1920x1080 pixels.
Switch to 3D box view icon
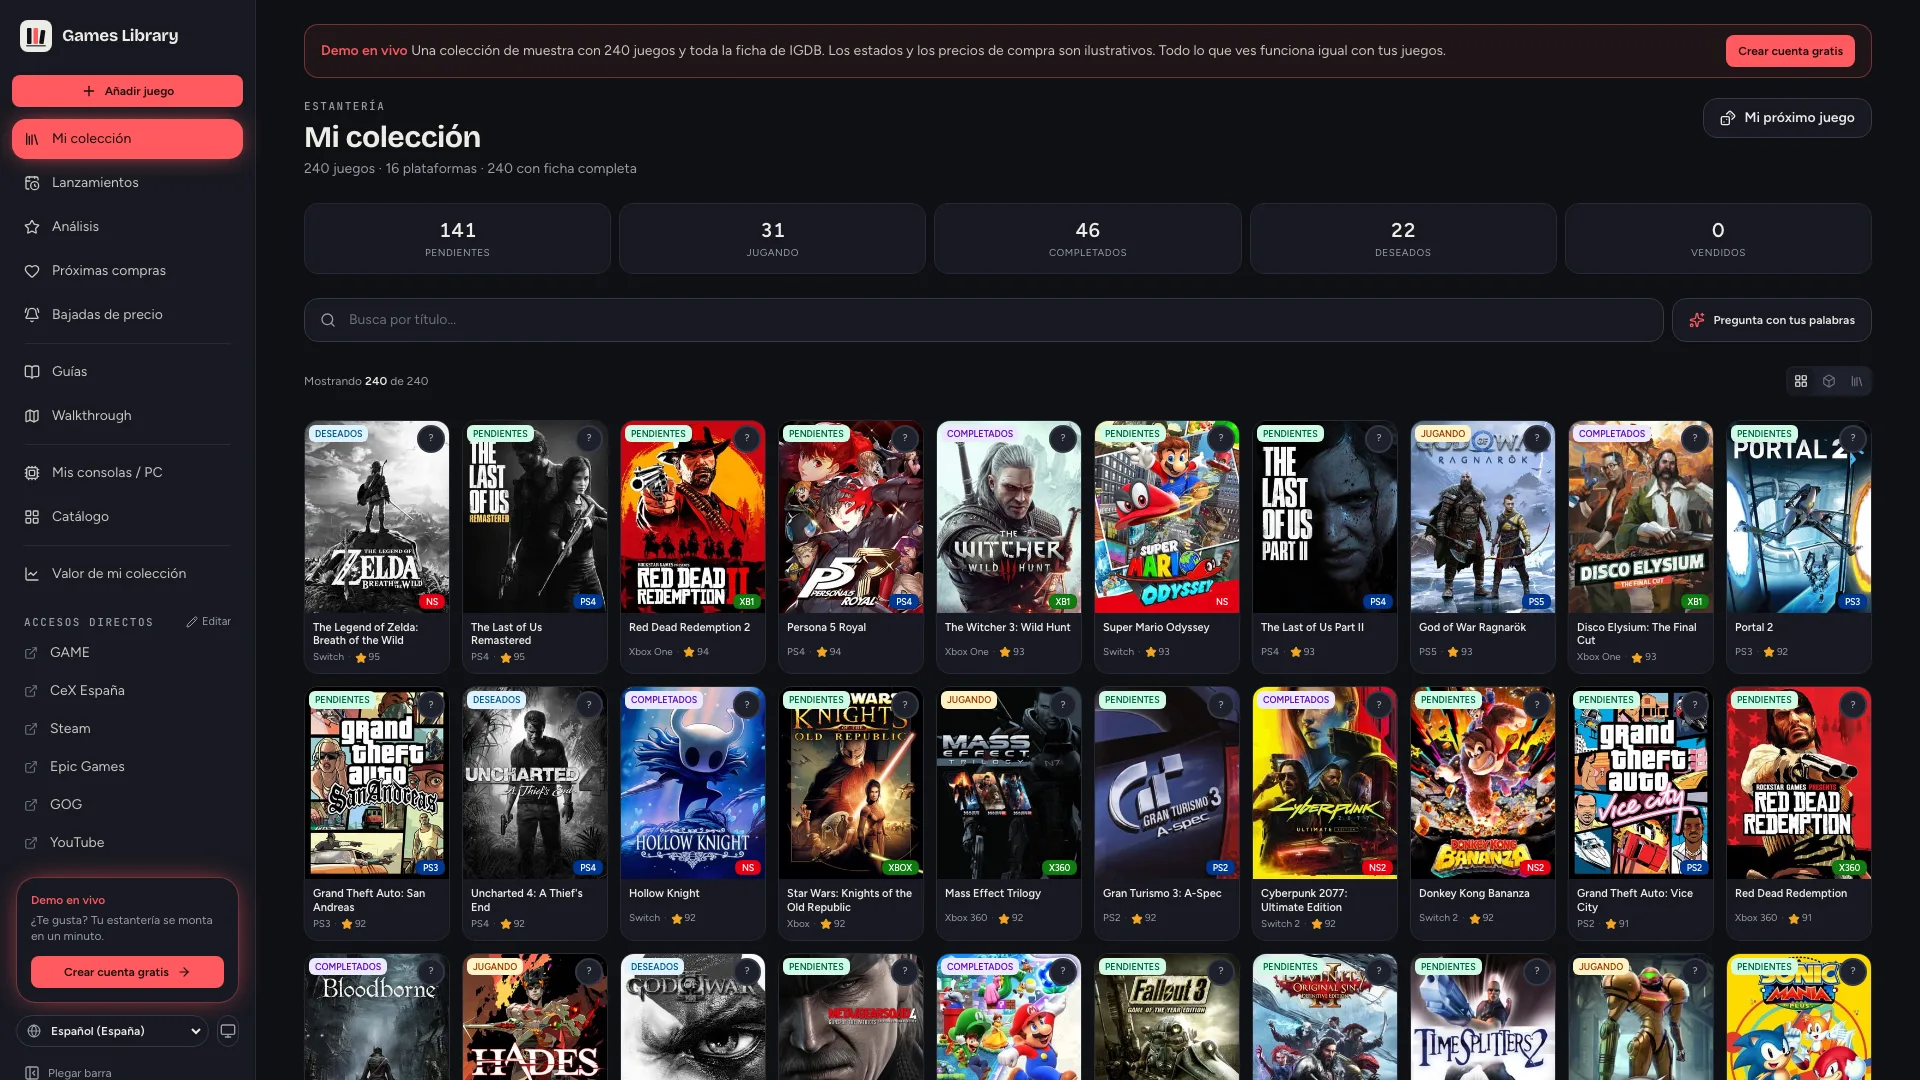click(x=1829, y=381)
